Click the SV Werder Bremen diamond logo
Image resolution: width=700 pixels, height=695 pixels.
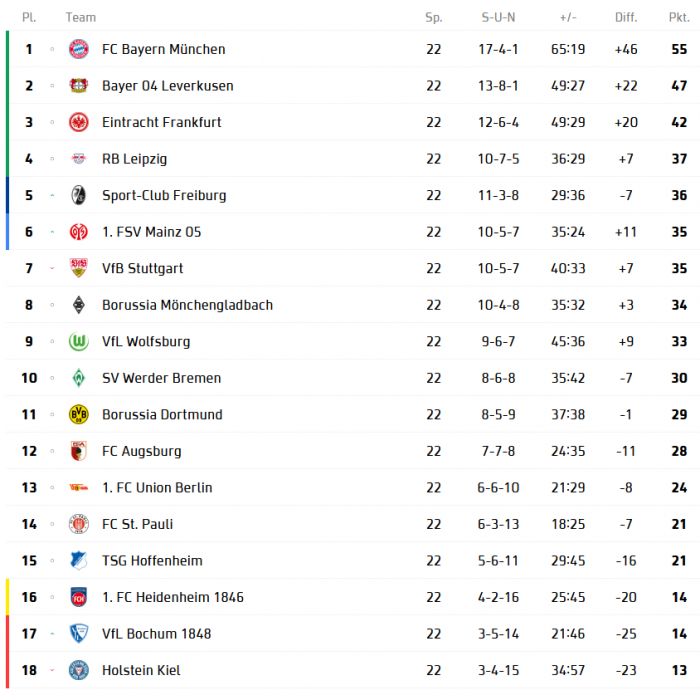click(x=79, y=378)
